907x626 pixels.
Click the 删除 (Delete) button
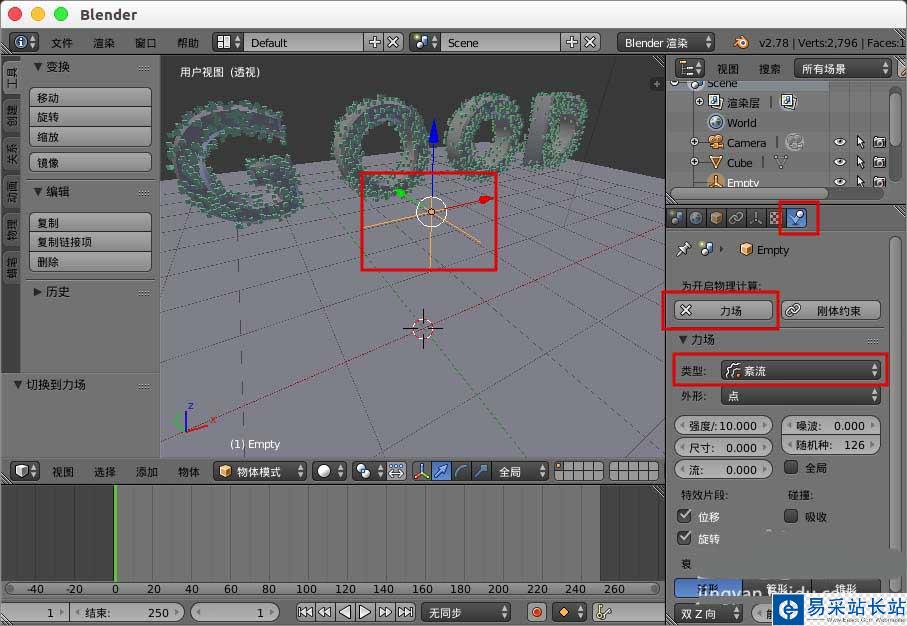(x=90, y=262)
